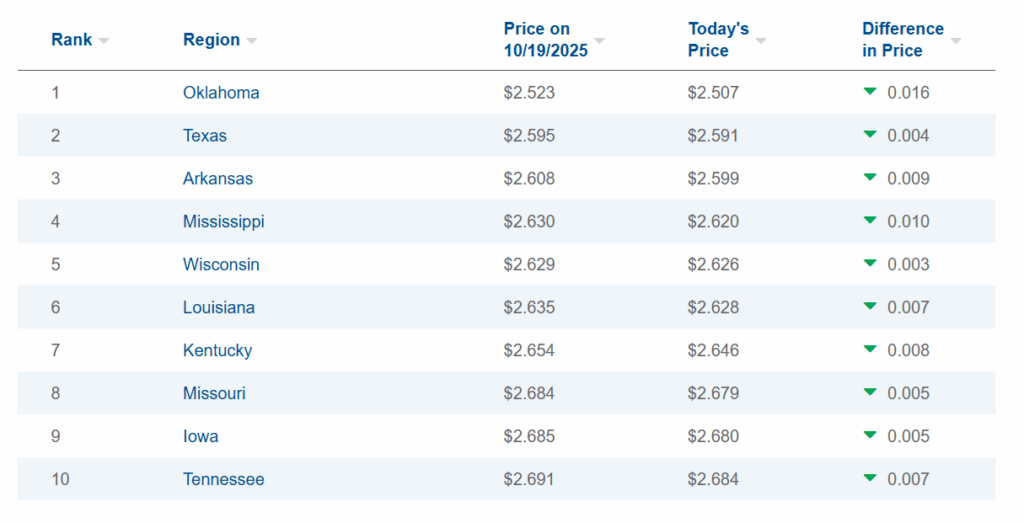Click the Rank column header
Screen dimensions: 1024x523
pos(71,40)
